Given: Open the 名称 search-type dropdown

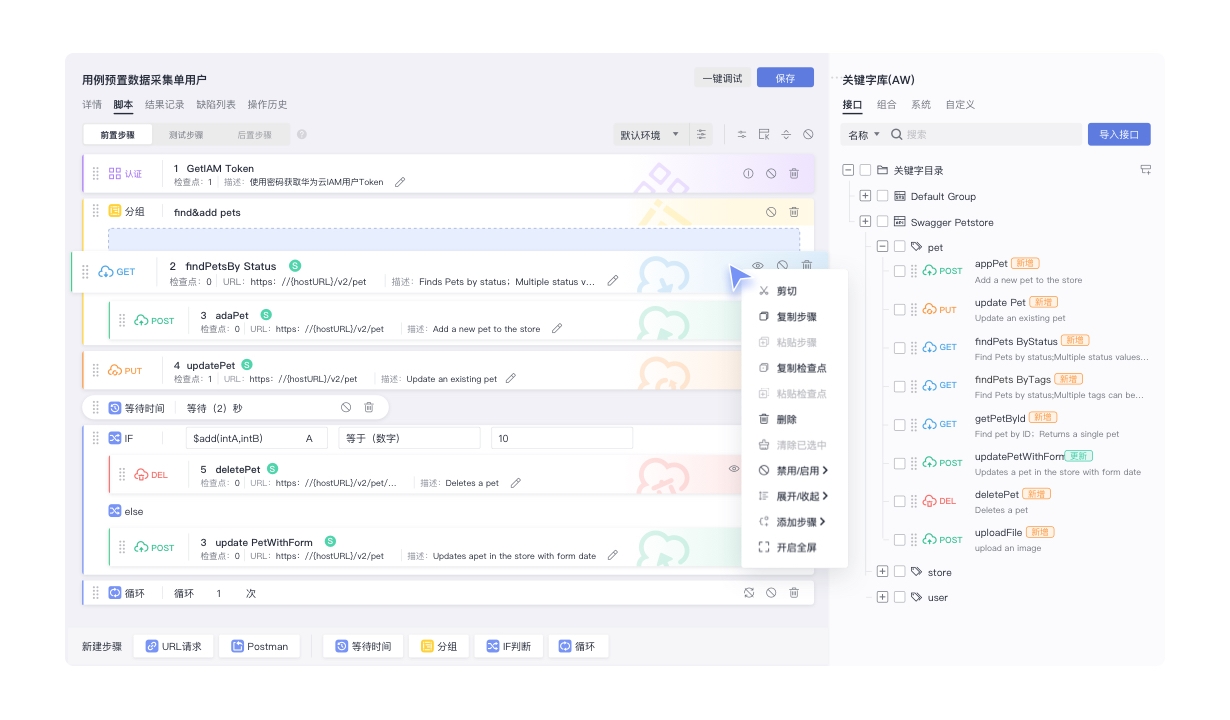Looking at the screenshot, I should pos(864,134).
